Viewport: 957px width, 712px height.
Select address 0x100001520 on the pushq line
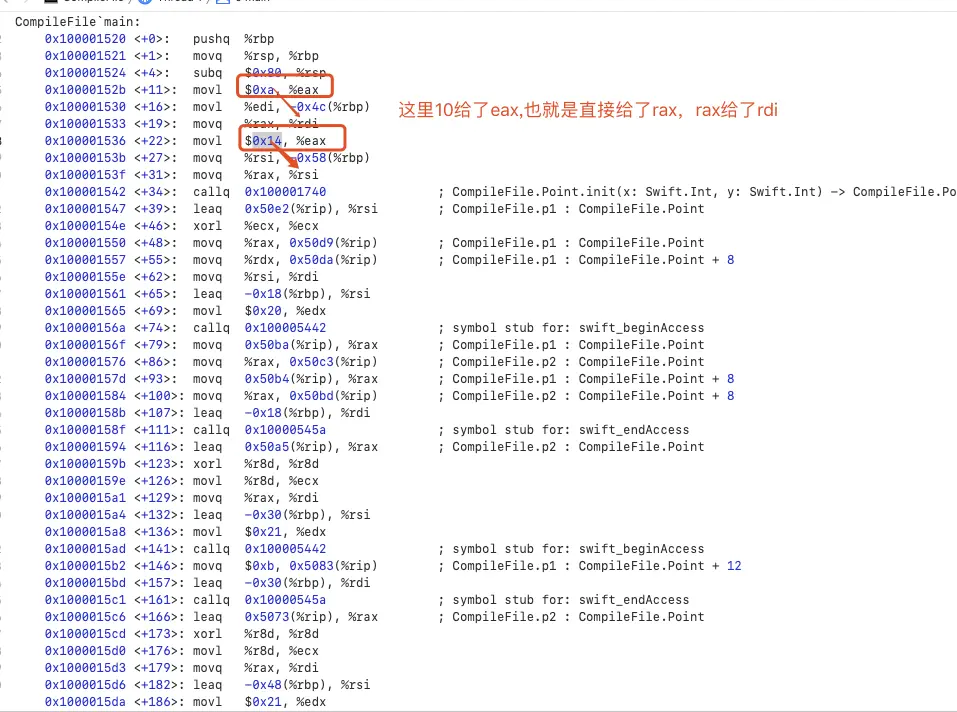(x=85, y=39)
